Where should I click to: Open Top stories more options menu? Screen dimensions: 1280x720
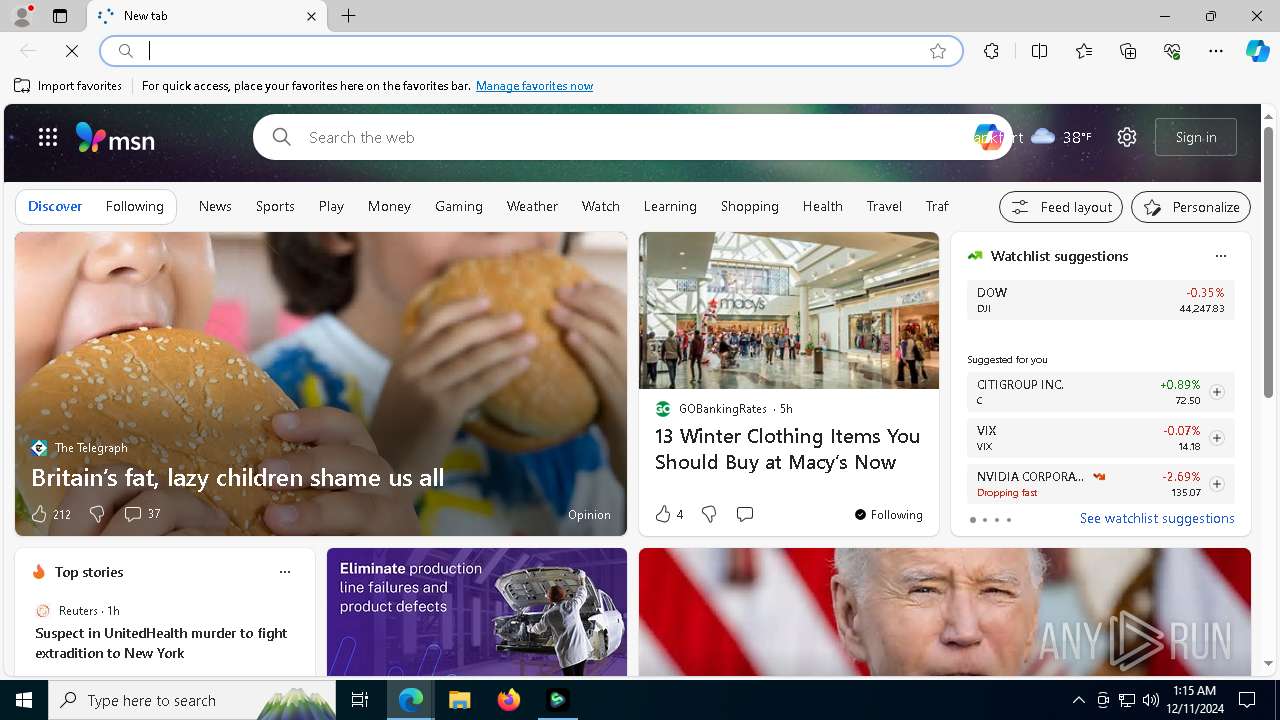coord(285,572)
